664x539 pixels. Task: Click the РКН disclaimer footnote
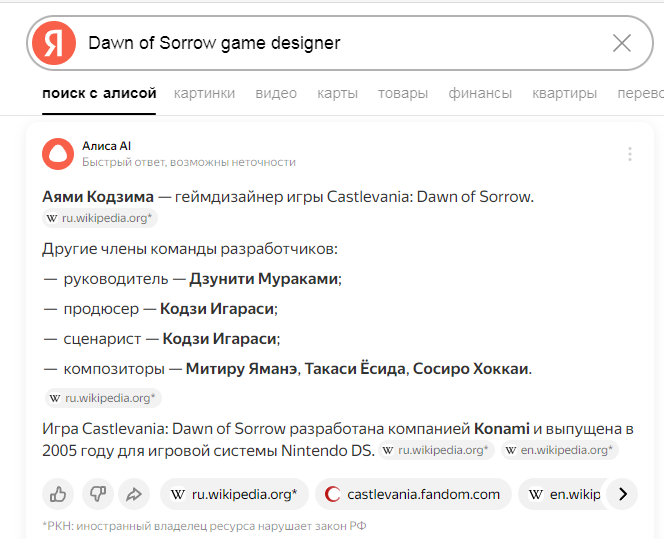click(x=204, y=526)
